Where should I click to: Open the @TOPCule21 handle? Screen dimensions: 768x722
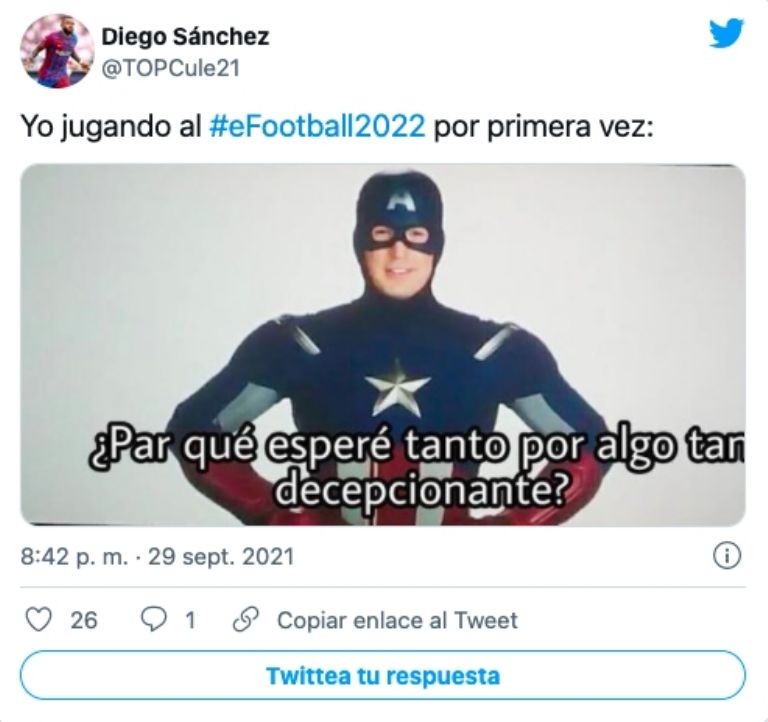171,68
